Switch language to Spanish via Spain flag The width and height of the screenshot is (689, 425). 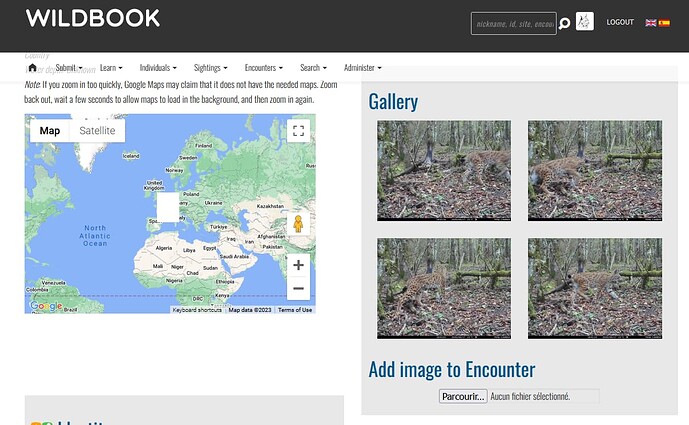coord(664,22)
